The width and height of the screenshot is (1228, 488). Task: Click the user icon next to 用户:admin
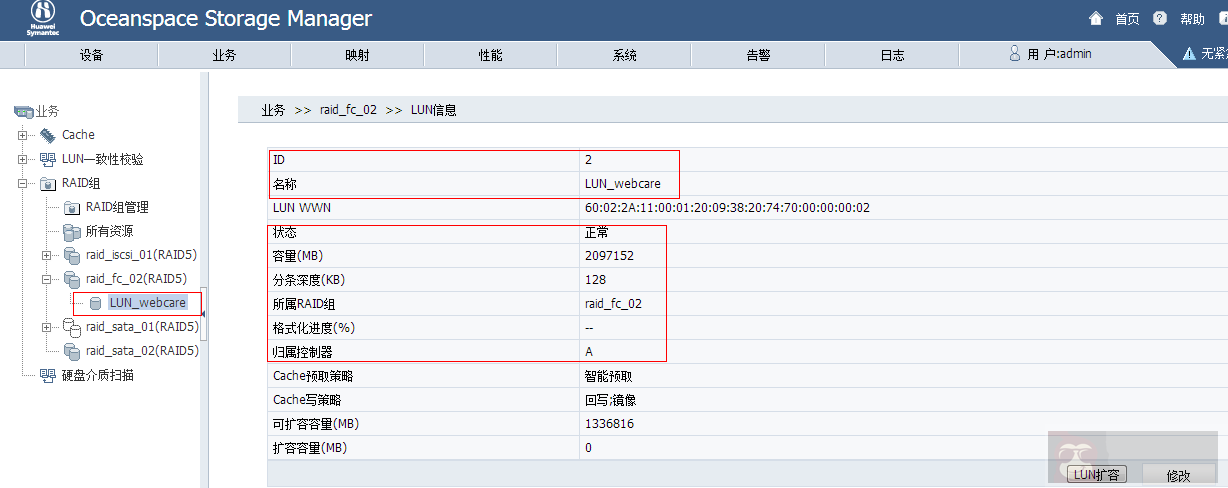pyautogui.click(x=1014, y=54)
